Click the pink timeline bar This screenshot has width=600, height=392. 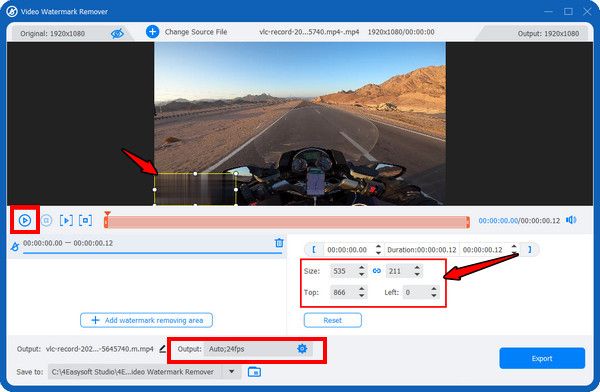(x=287, y=222)
